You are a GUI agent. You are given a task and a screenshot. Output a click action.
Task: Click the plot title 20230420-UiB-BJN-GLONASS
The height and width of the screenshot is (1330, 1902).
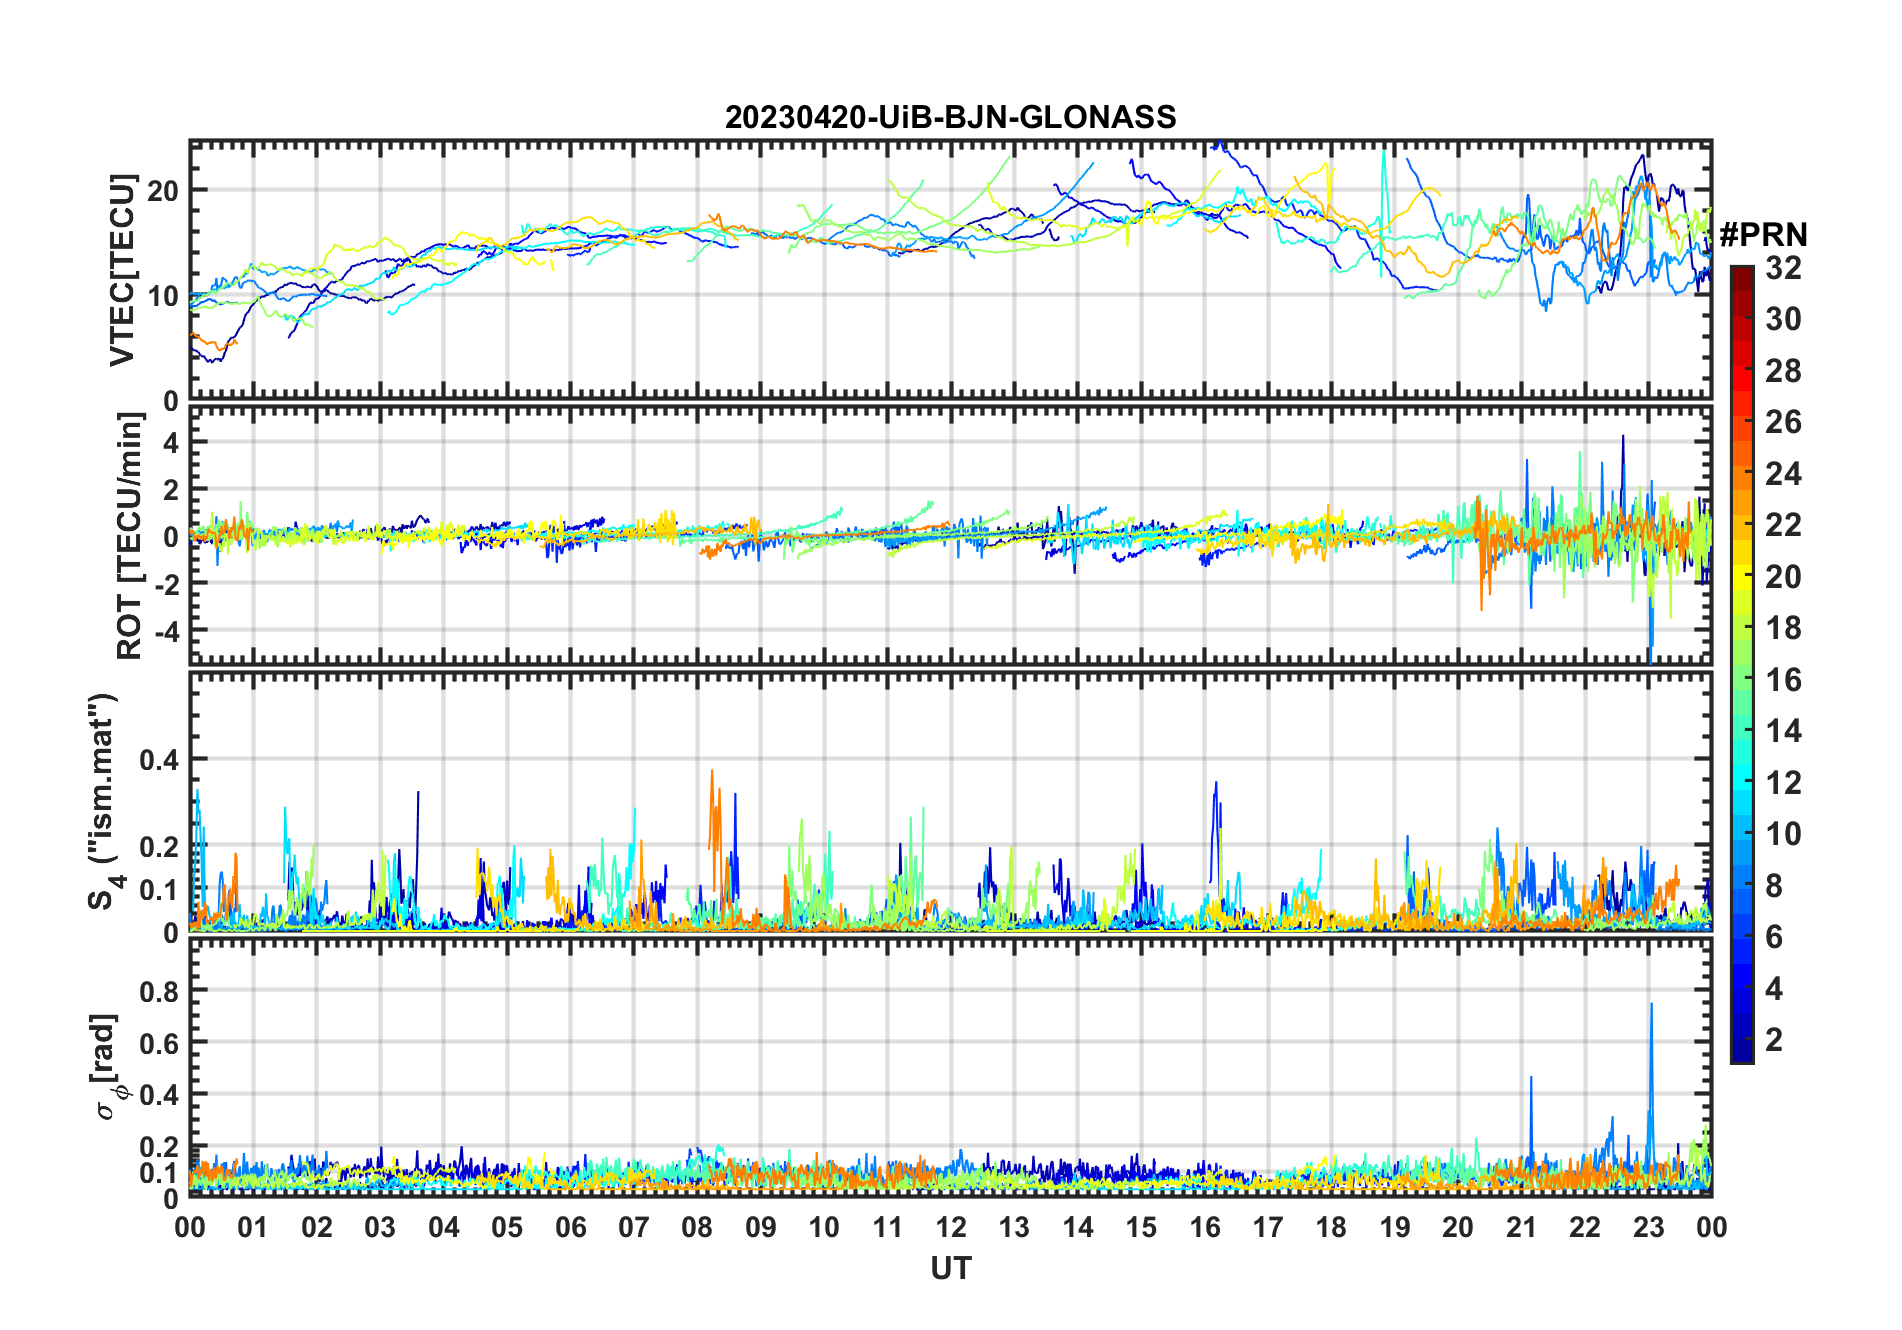[950, 118]
